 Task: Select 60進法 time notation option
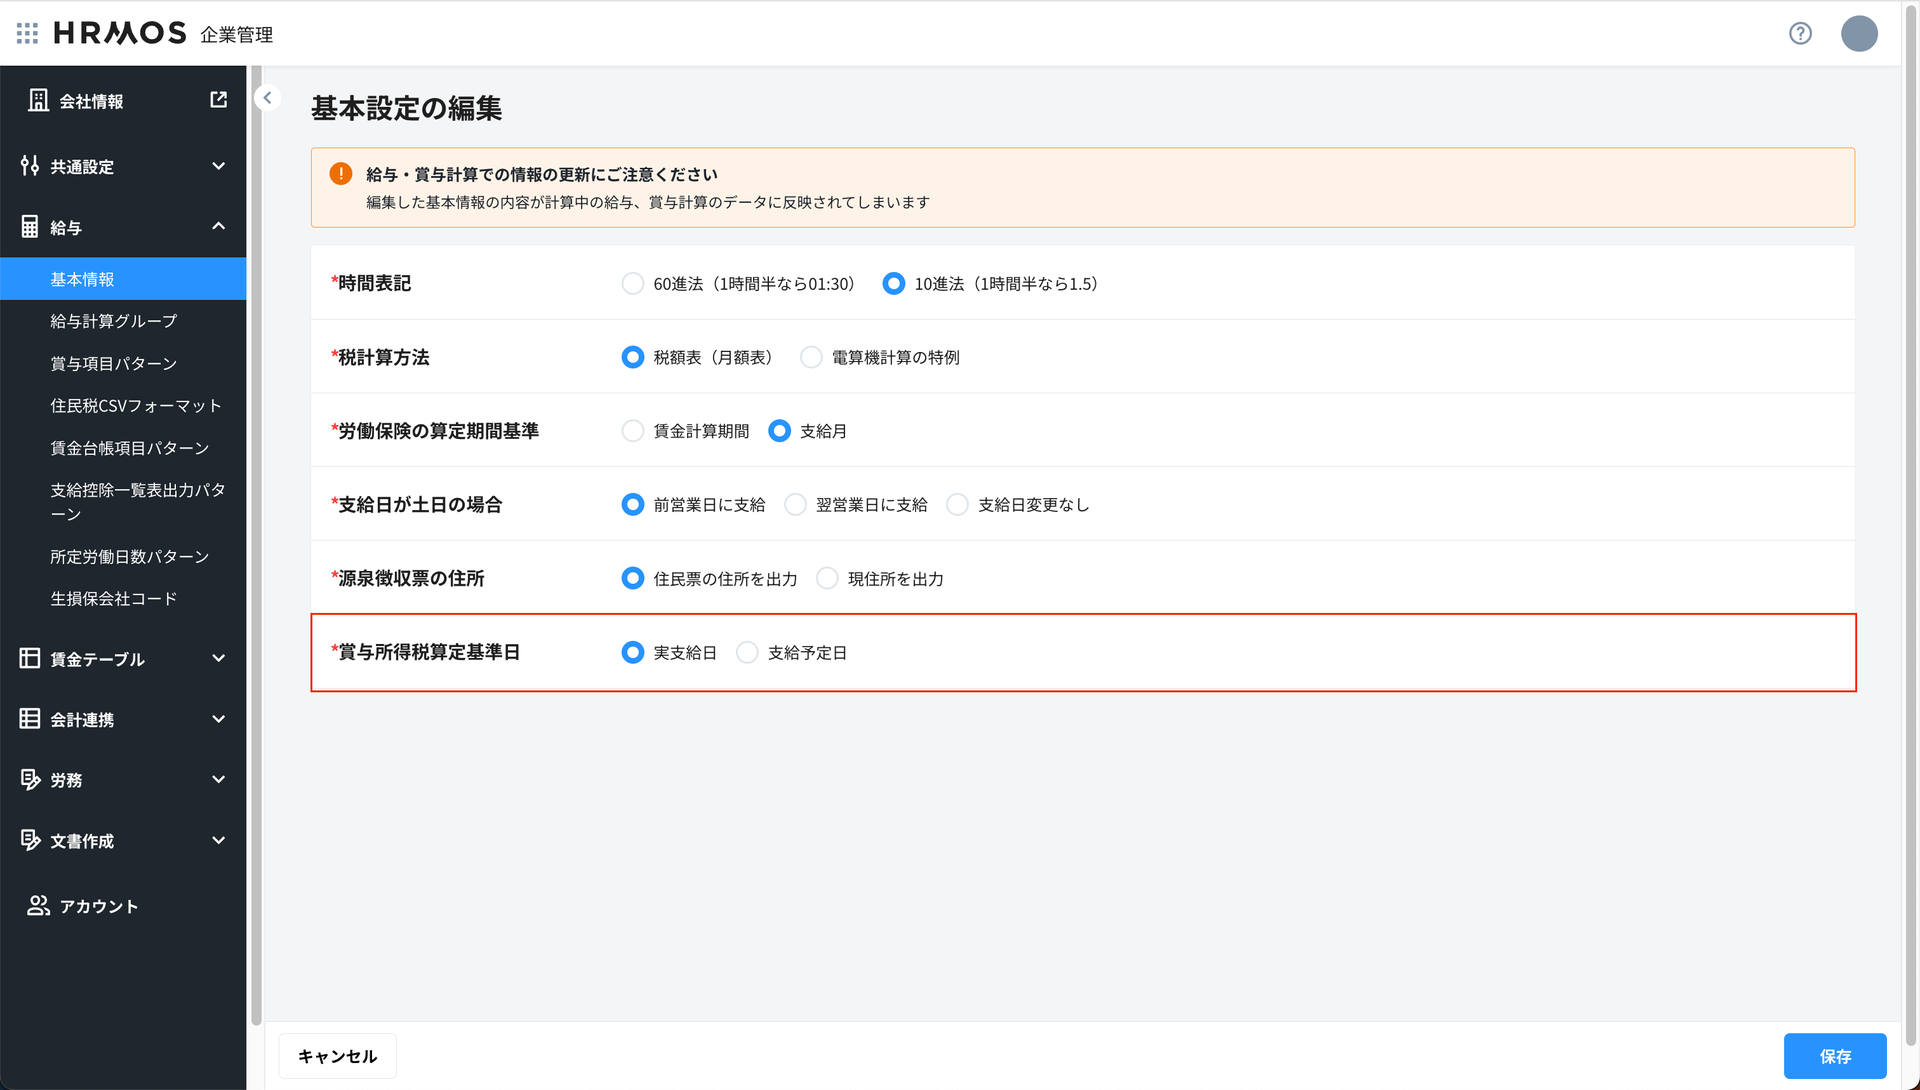(633, 284)
